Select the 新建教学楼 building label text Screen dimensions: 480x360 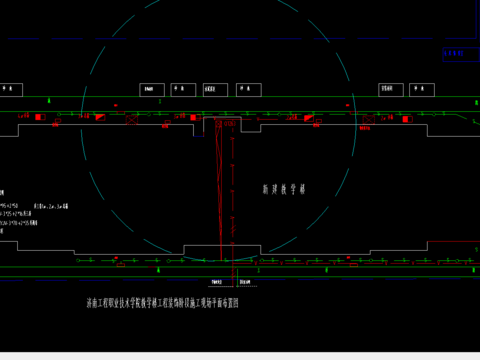pos(284,189)
